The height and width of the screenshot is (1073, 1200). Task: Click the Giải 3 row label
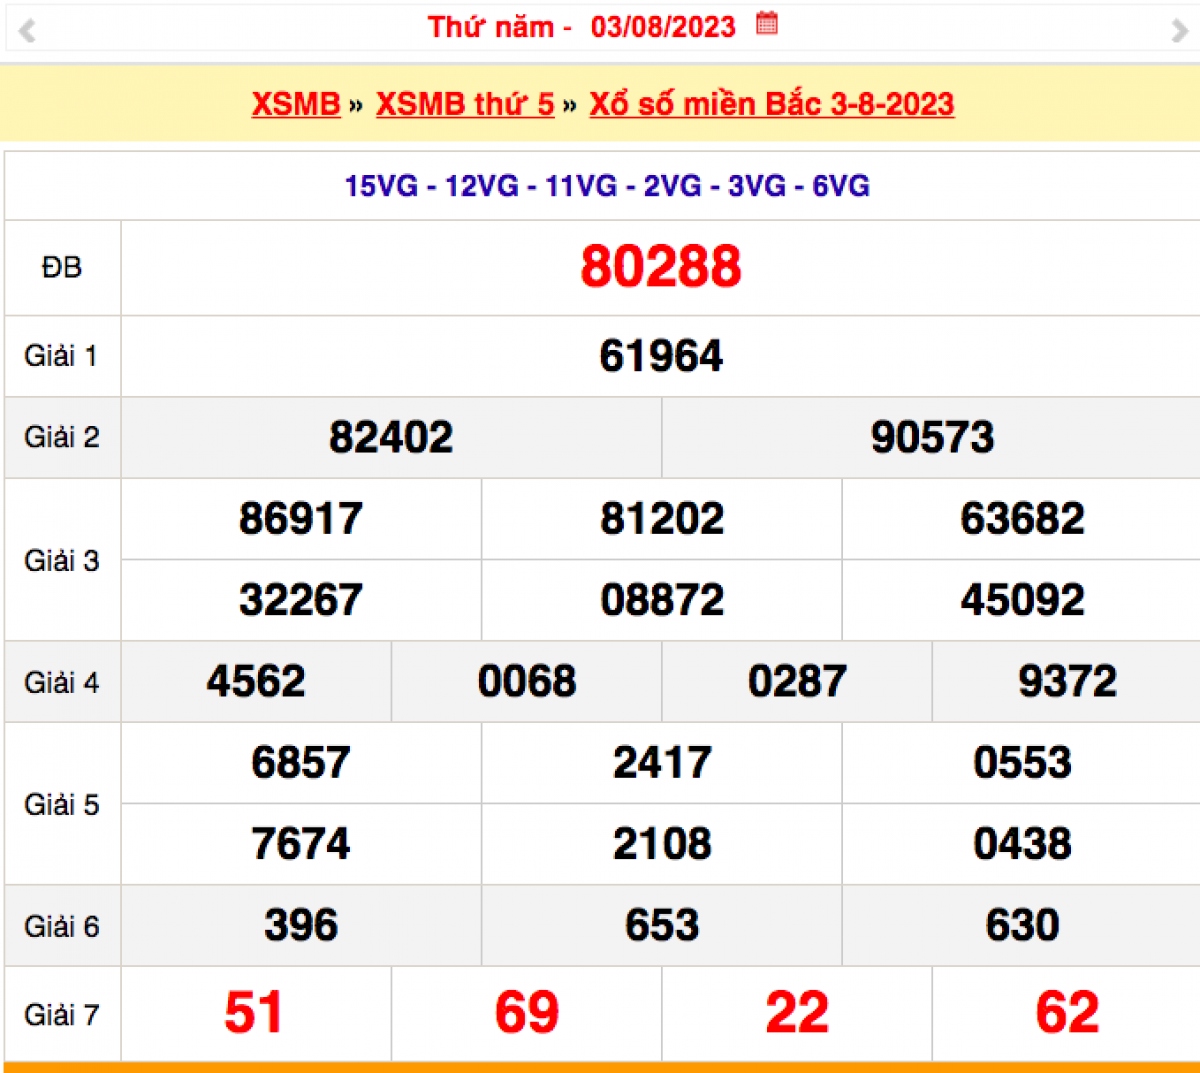[x=62, y=560]
